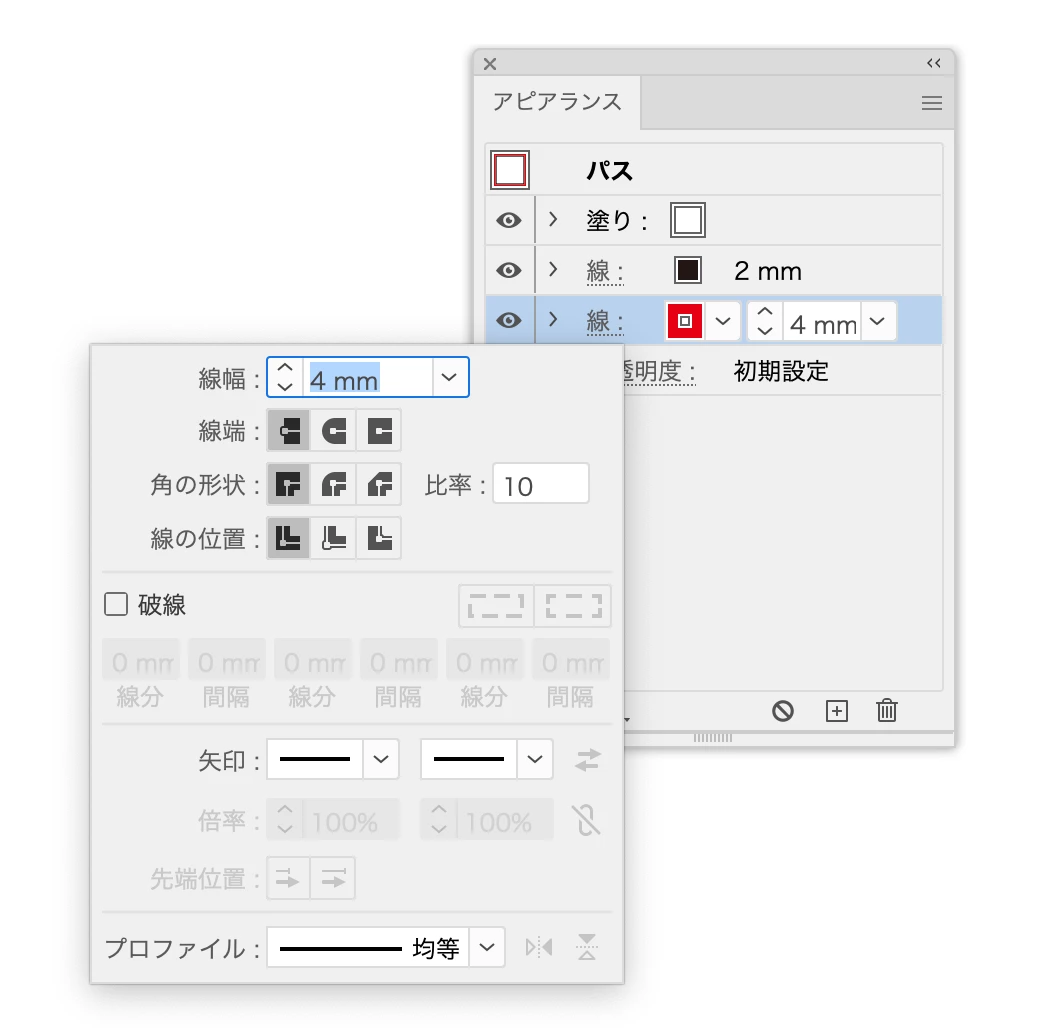Click stepper arrows of 線幅 field

point(285,377)
